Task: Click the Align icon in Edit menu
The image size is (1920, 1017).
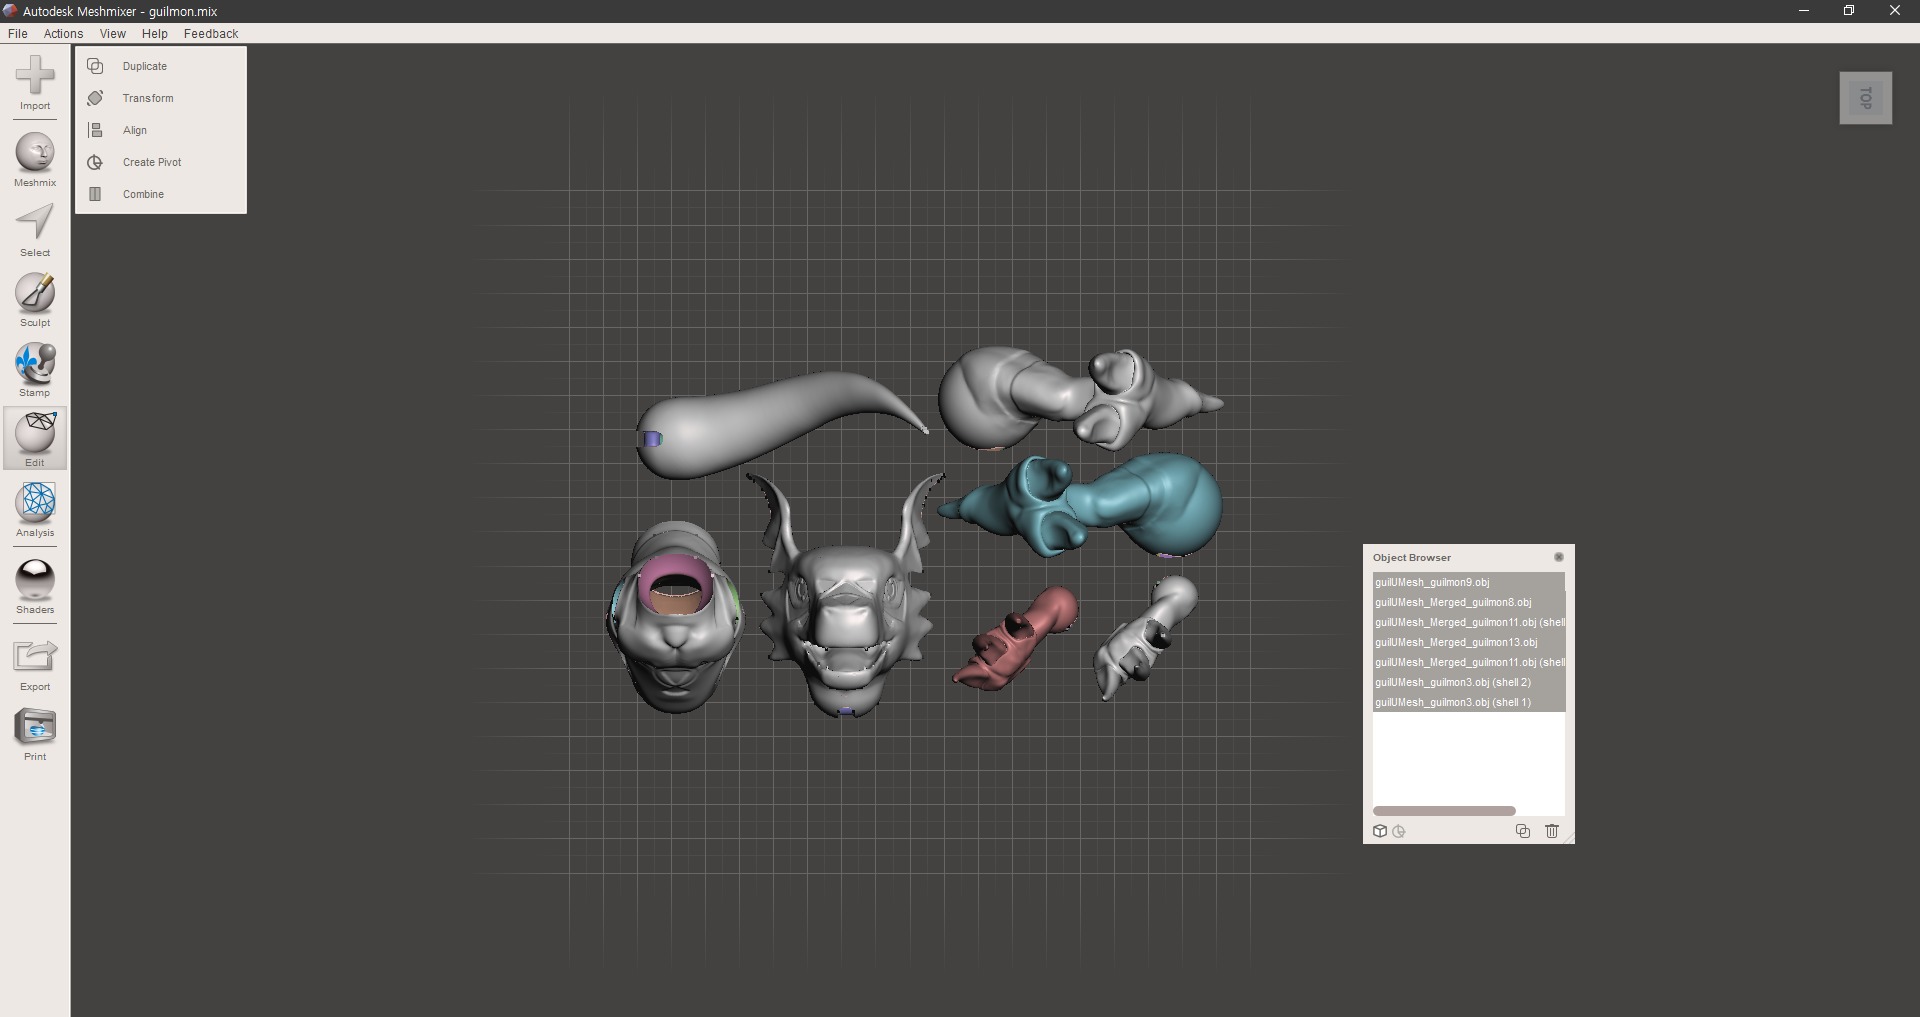Action: pyautogui.click(x=95, y=130)
